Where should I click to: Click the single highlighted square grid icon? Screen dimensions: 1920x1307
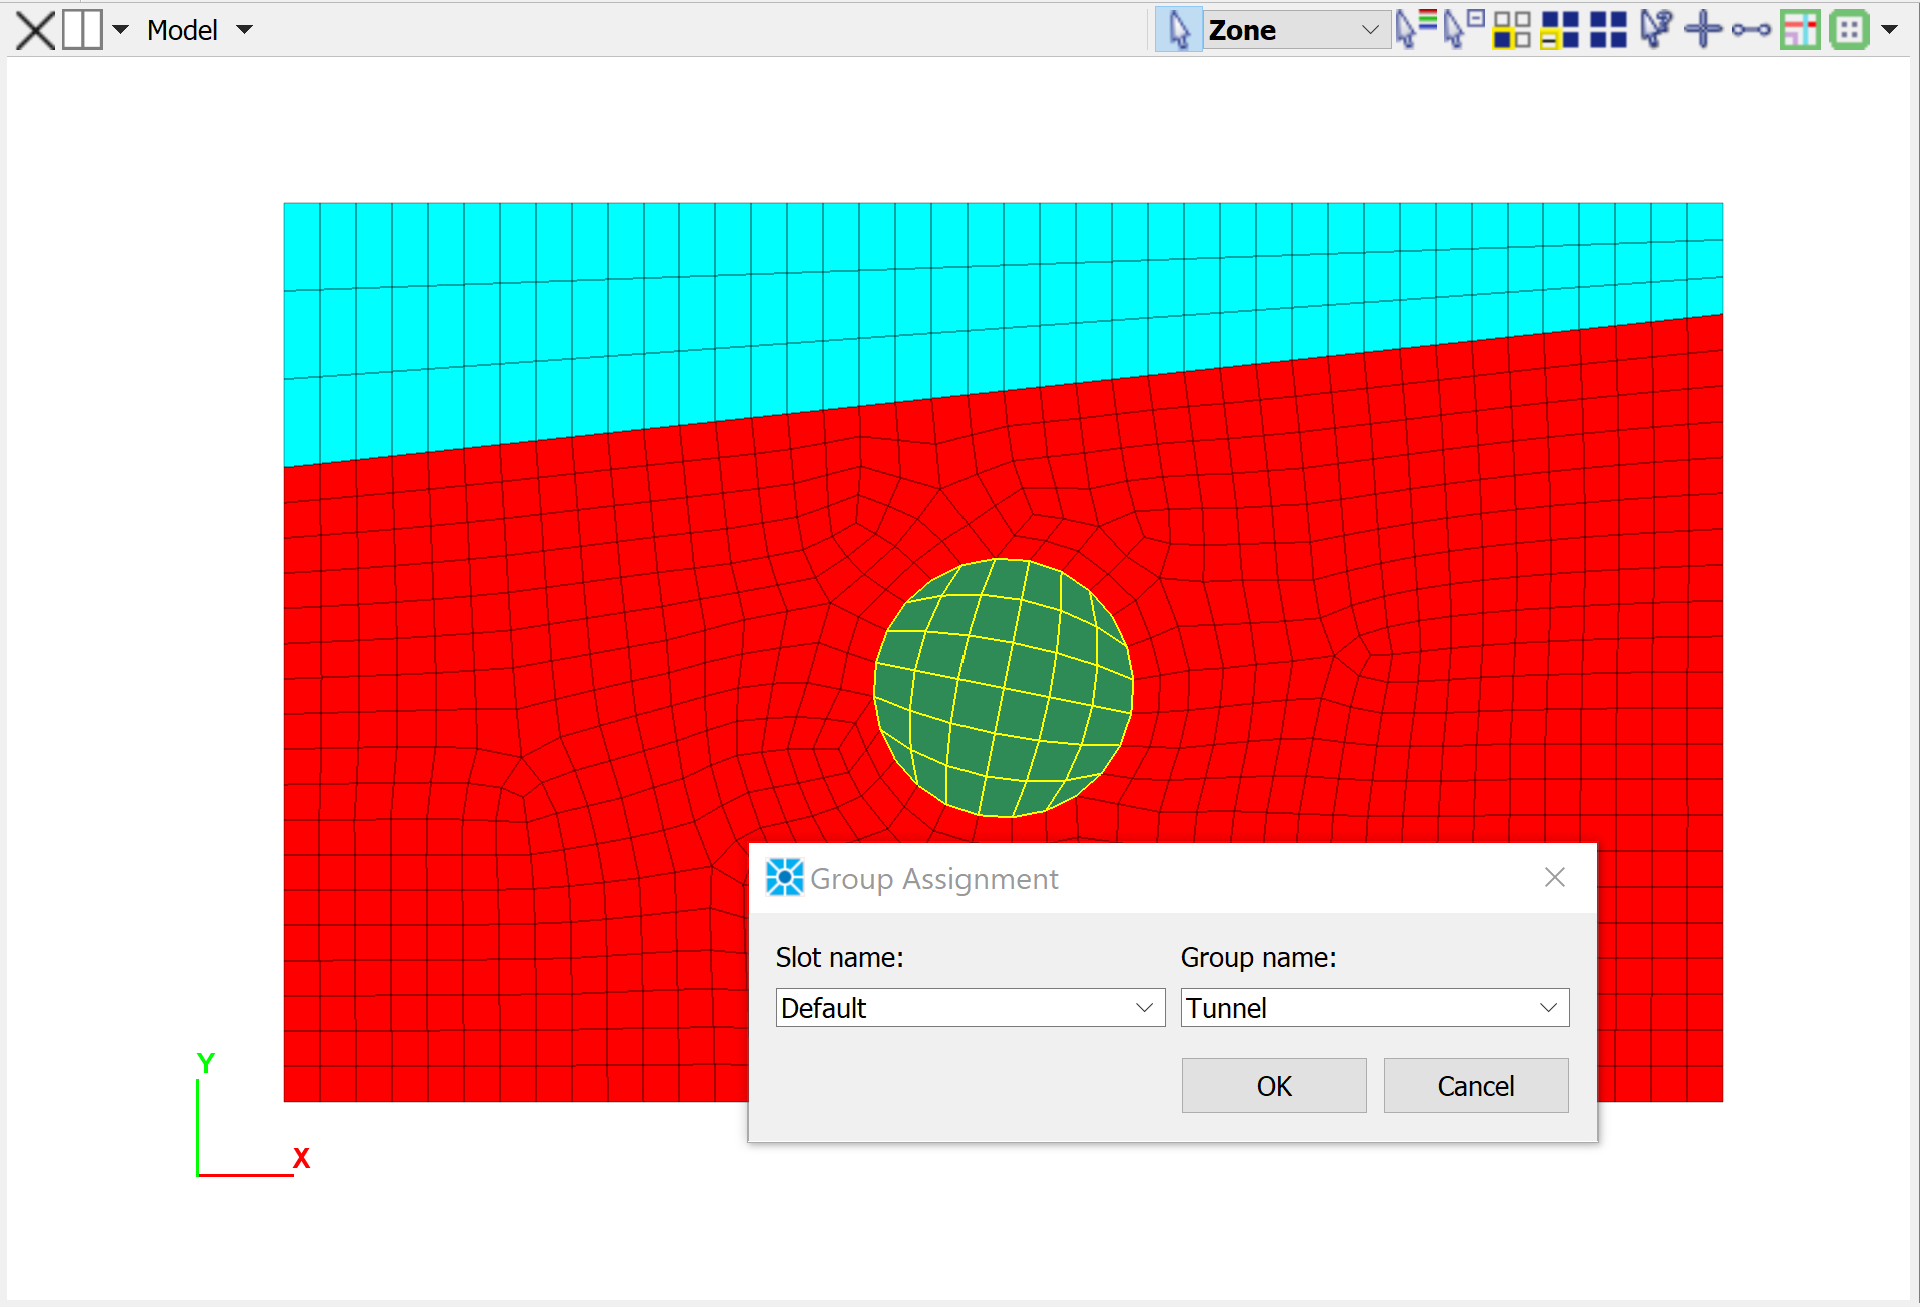[1511, 30]
